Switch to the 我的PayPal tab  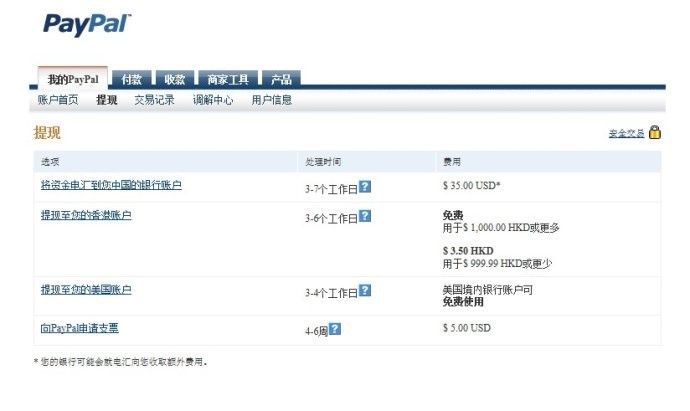click(73, 79)
